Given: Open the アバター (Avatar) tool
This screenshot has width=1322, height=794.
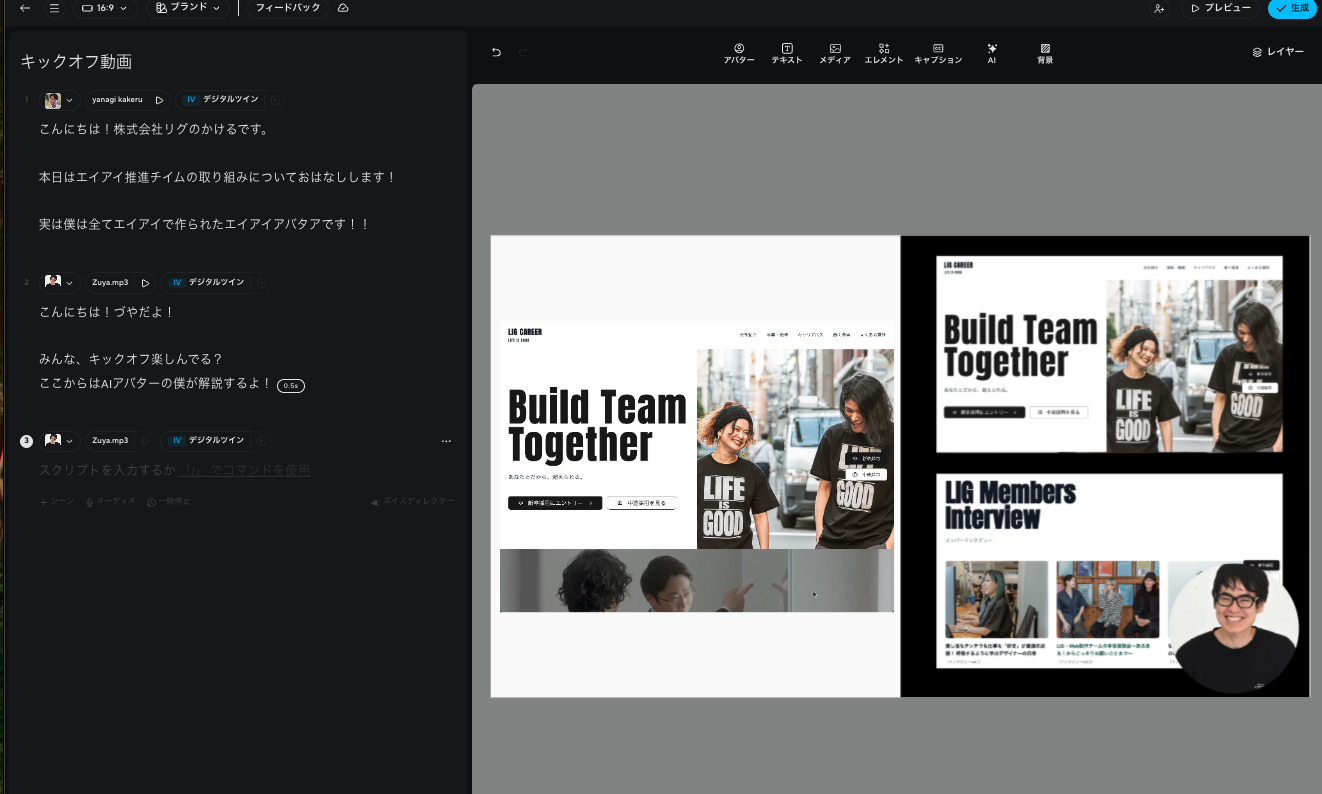Looking at the screenshot, I should point(739,53).
